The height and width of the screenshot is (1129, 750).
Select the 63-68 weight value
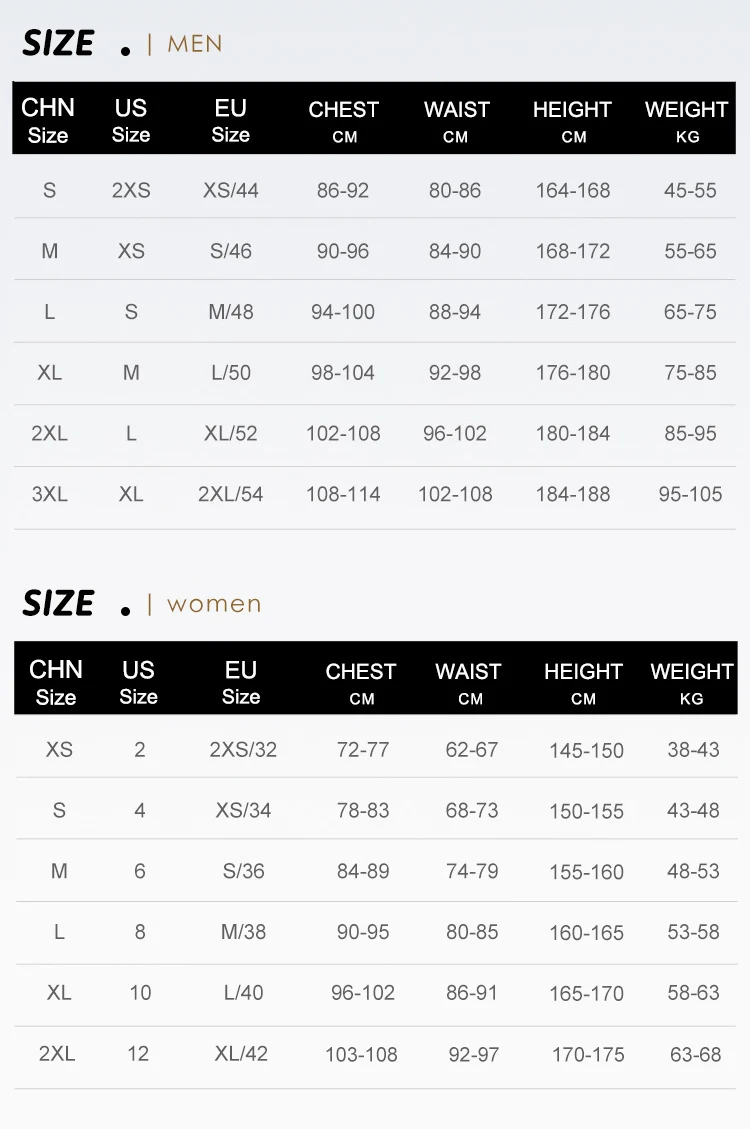(695, 1054)
